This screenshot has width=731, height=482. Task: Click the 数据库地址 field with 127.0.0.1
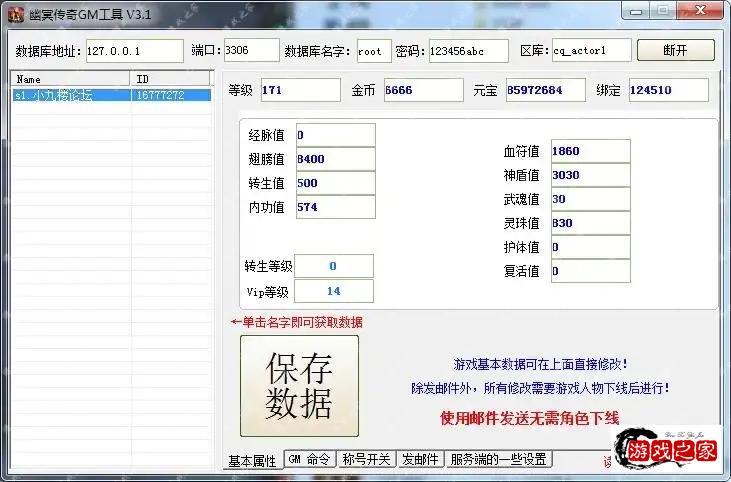click(134, 50)
